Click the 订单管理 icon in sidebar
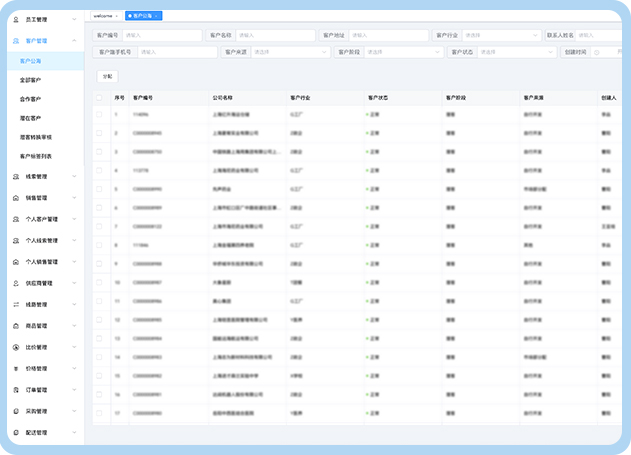 point(16,390)
